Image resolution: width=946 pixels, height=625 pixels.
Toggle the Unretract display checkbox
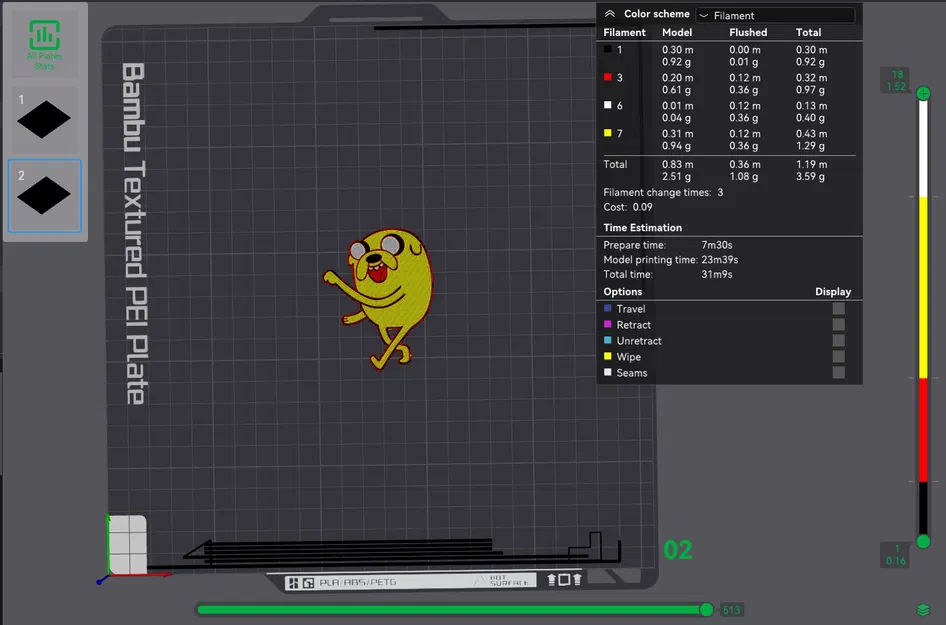pos(837,341)
